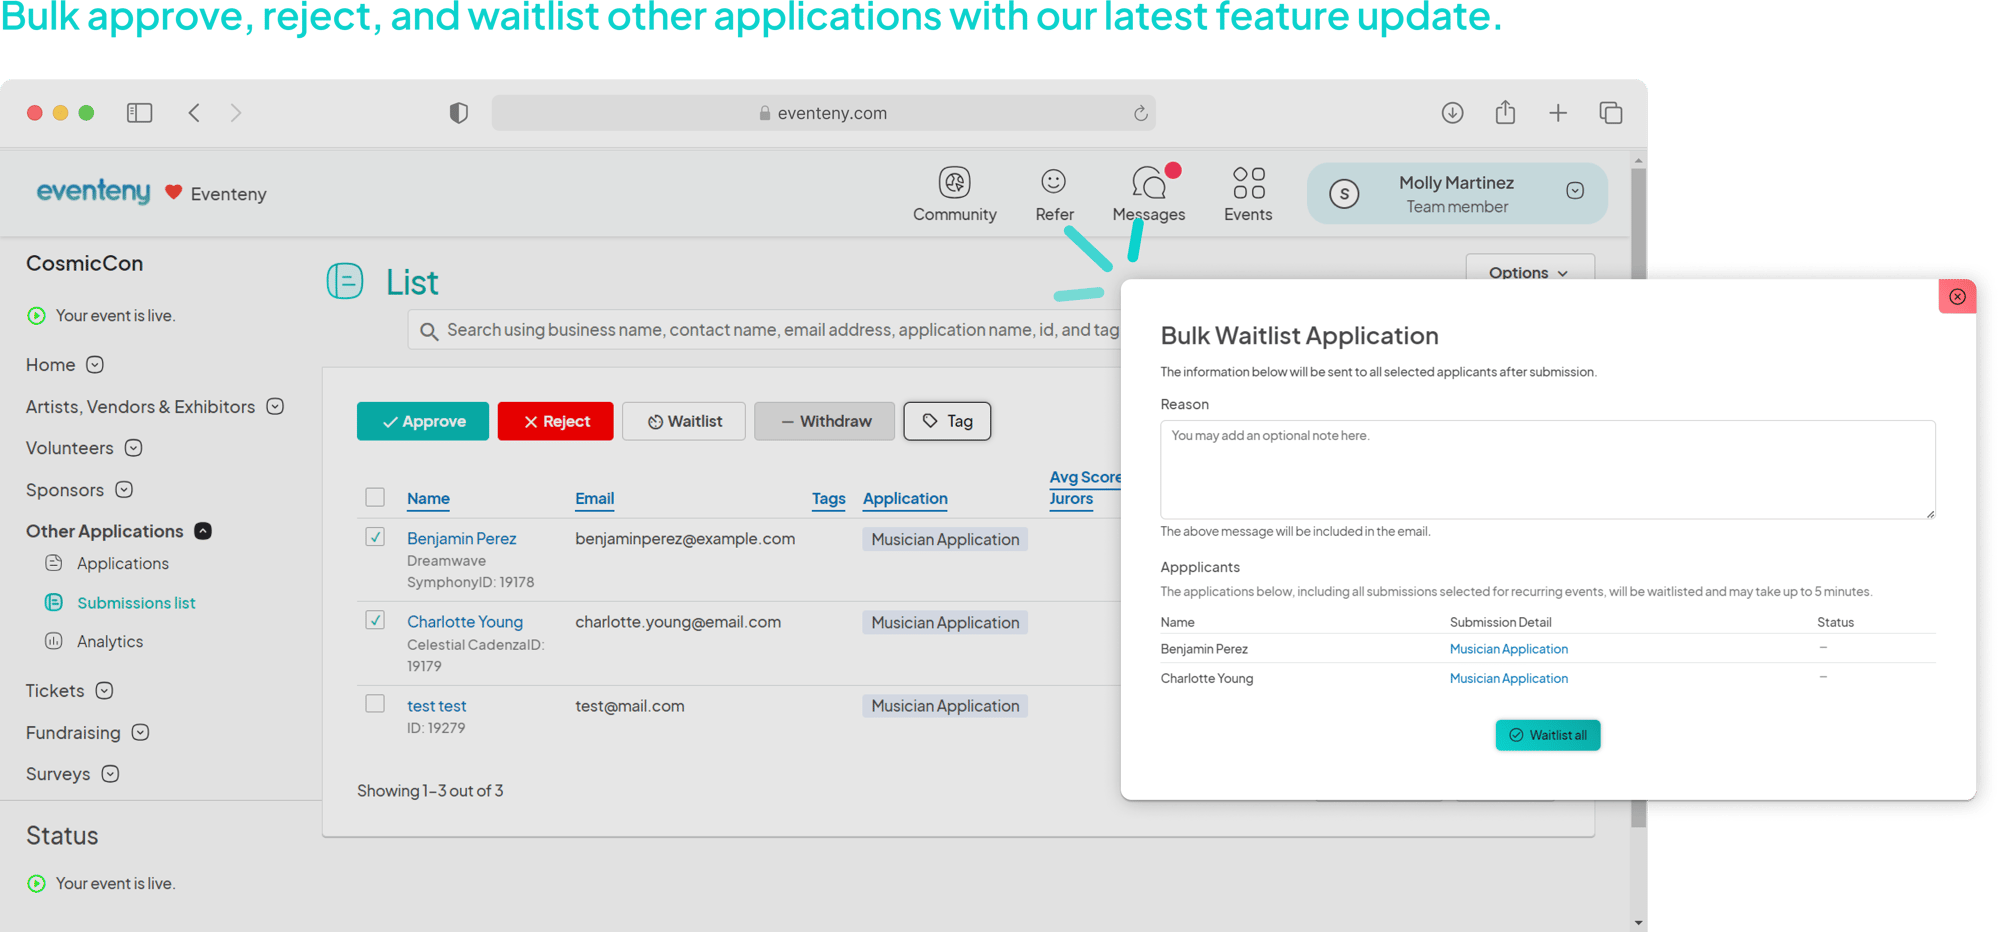
Task: Expand the Tickets sidebar section
Action: click(104, 691)
